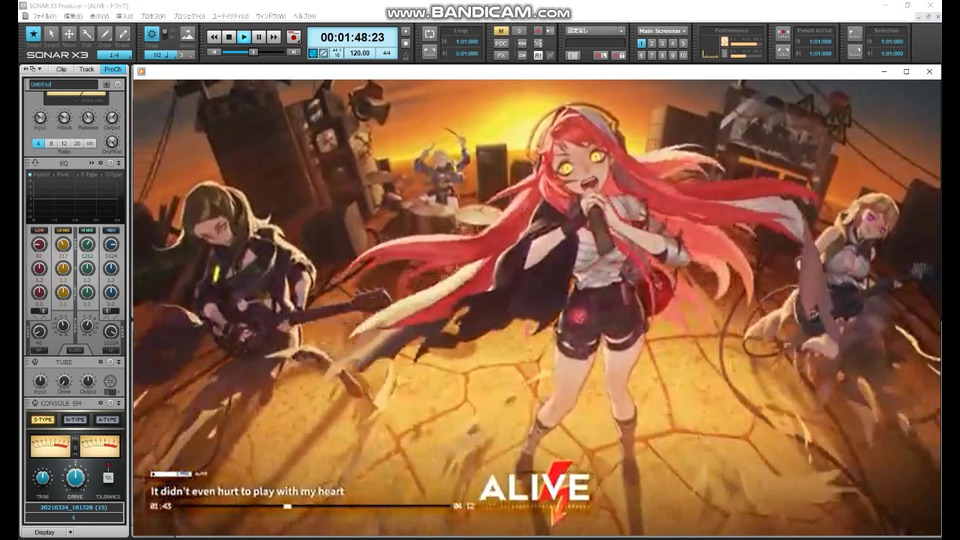The width and height of the screenshot is (960, 540).
Task: Adjust the transport position slider
Action: [253, 53]
